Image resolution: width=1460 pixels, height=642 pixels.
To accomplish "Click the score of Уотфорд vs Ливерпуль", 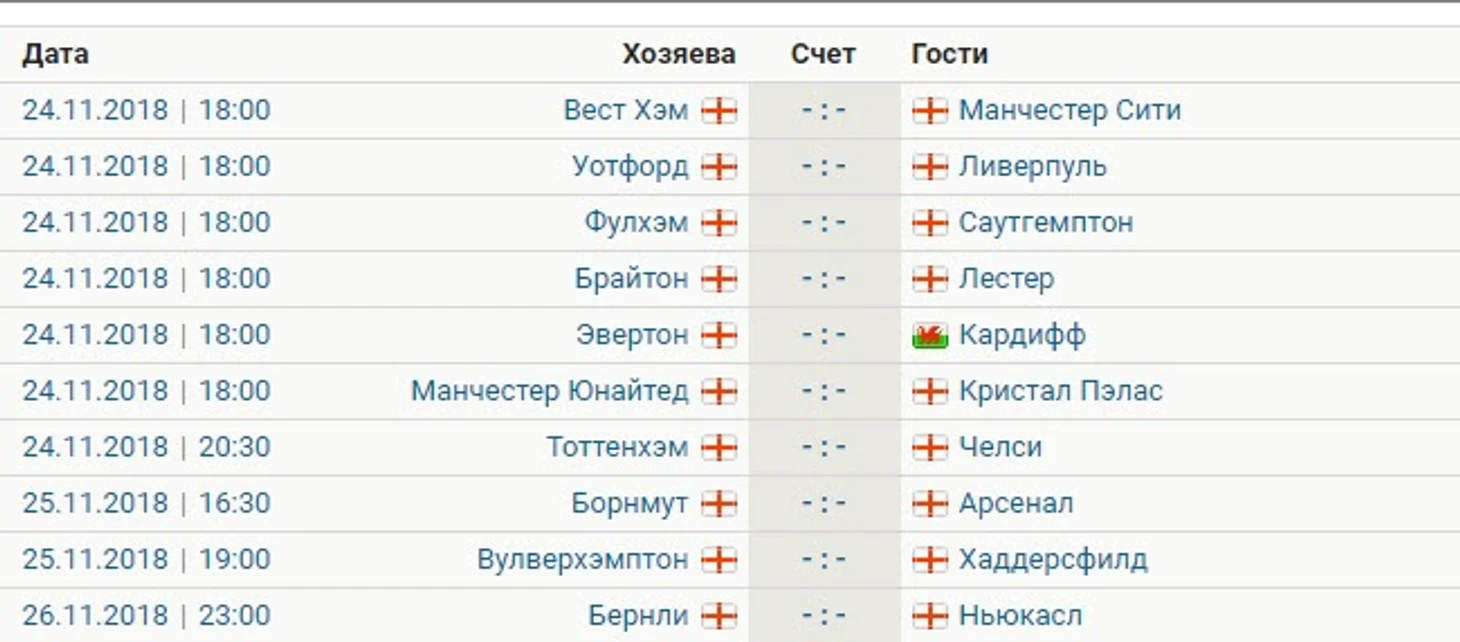I will (x=824, y=166).
